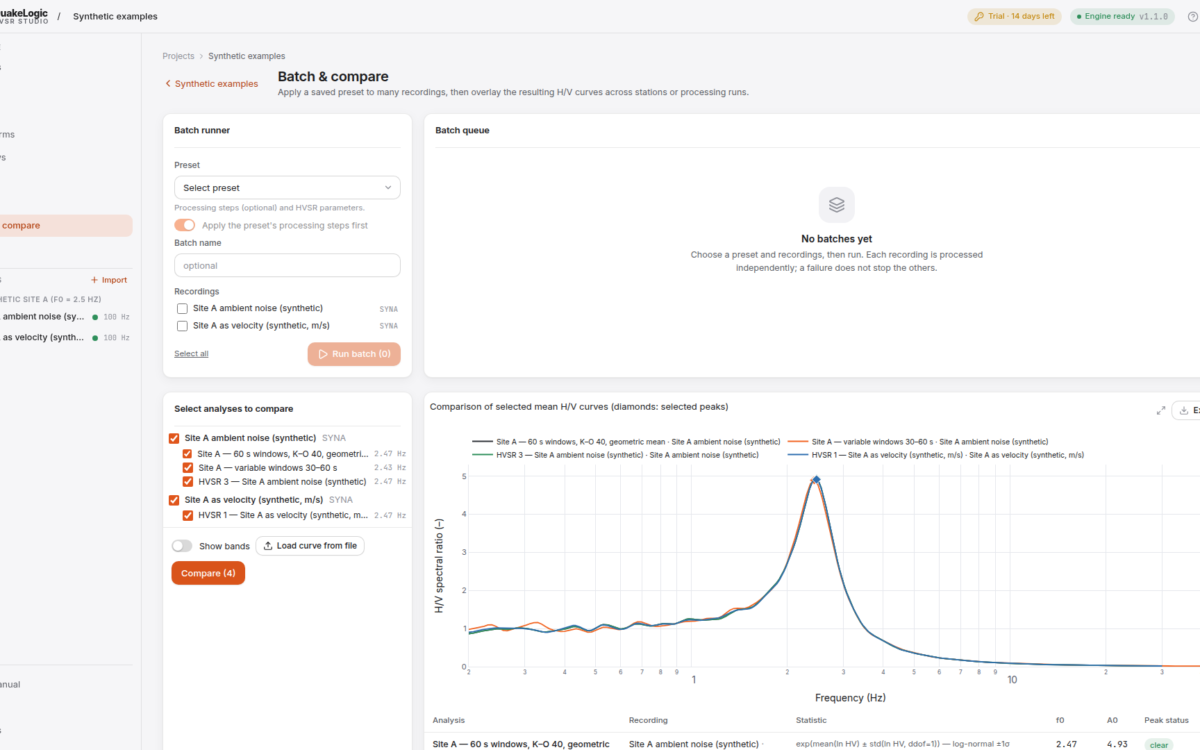
Task: Toggle Apply the preset's processing steps first
Action: 184,225
